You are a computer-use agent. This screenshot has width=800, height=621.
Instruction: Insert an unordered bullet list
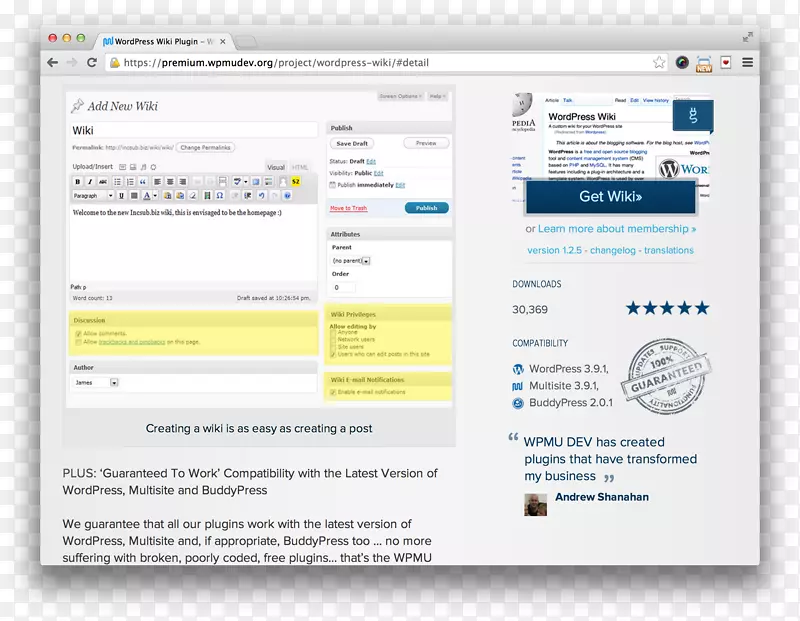pyautogui.click(x=117, y=182)
